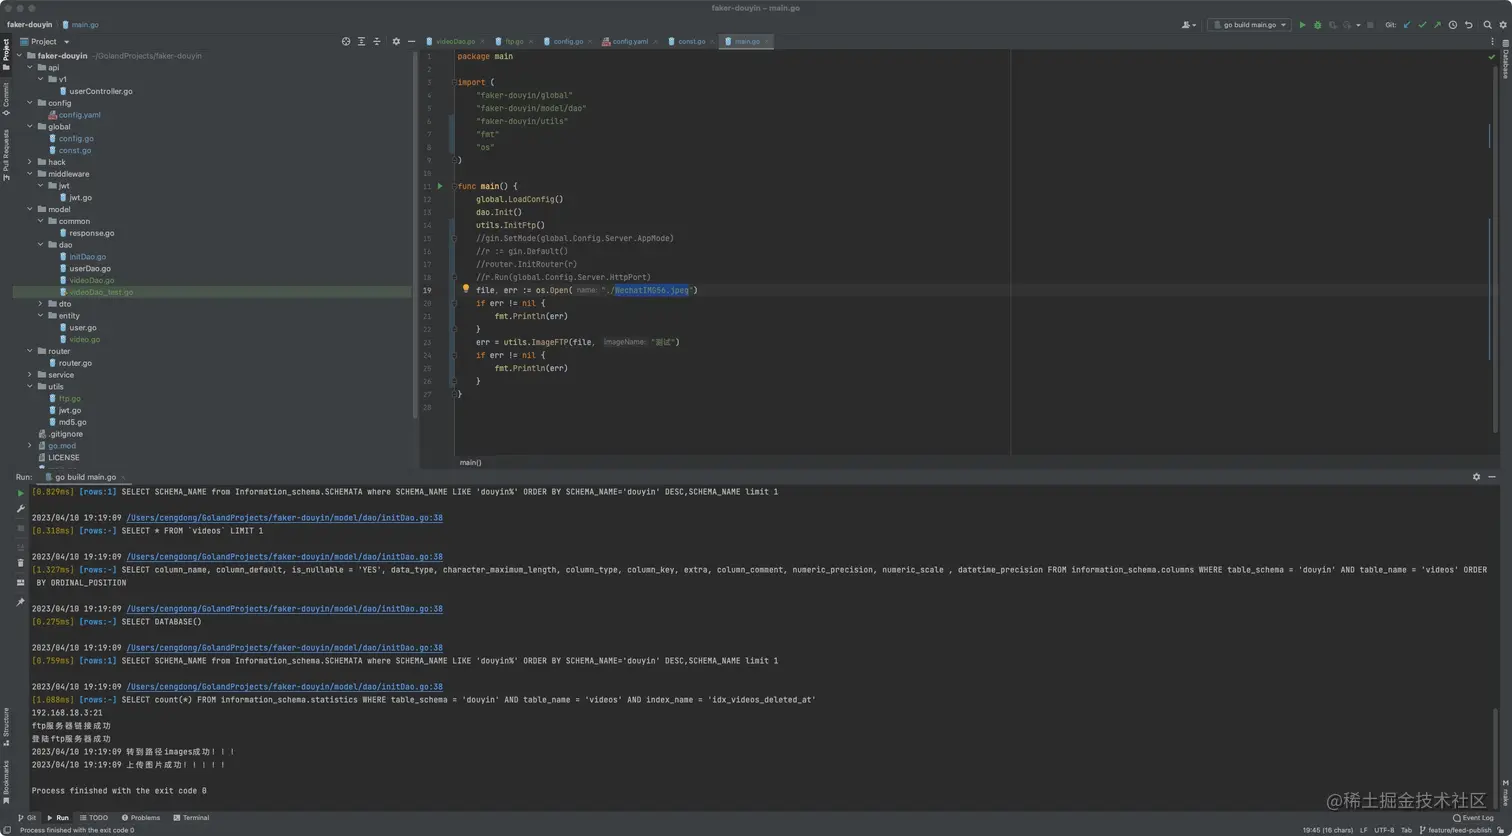Open Search Everywhere magnifier icon
Viewport: 1512px width, 836px height.
pos(1487,25)
